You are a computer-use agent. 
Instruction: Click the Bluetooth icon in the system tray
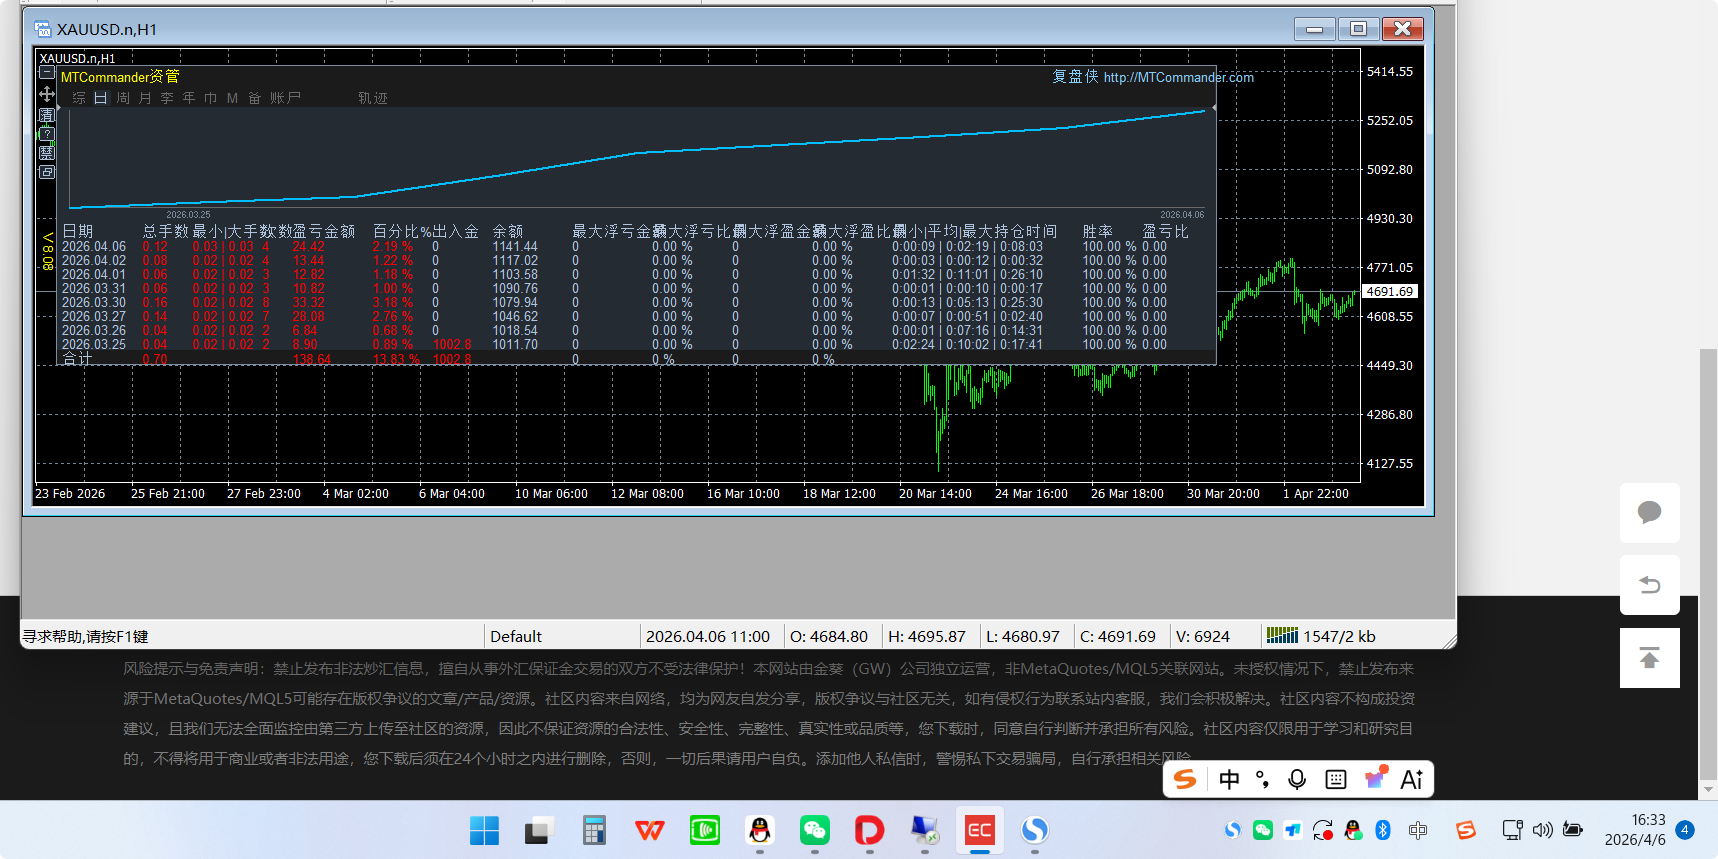[x=1383, y=830]
